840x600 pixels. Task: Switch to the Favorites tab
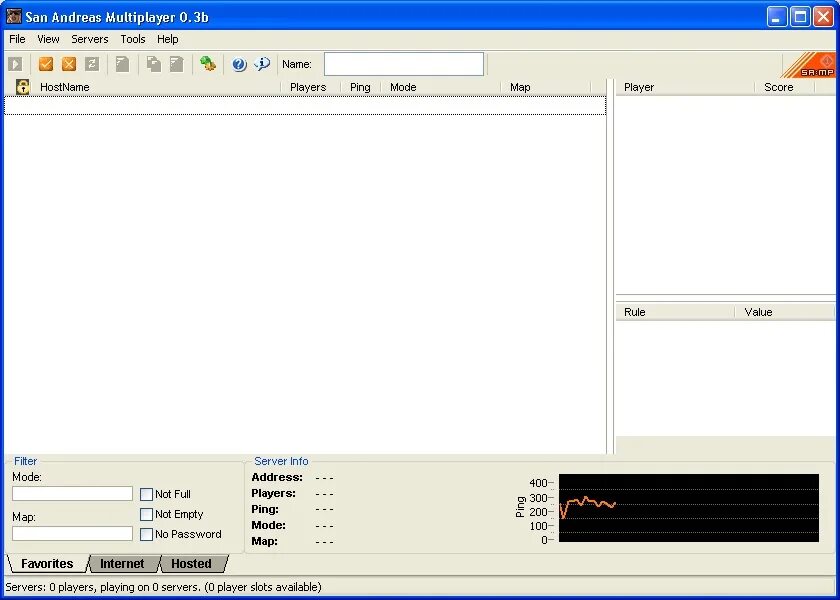(x=47, y=564)
